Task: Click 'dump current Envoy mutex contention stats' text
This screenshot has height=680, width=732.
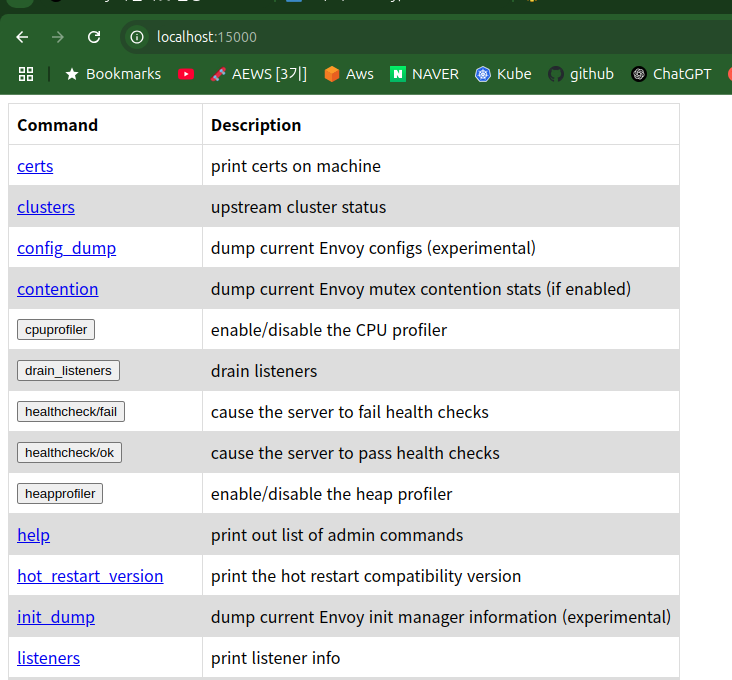Action: (376, 289)
